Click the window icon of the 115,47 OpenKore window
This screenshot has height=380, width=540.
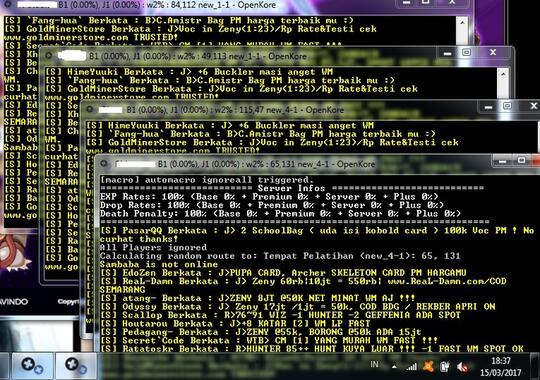click(90, 110)
